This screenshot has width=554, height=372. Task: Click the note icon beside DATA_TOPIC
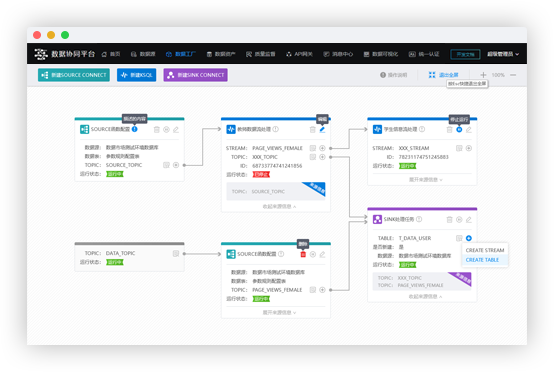(176, 254)
